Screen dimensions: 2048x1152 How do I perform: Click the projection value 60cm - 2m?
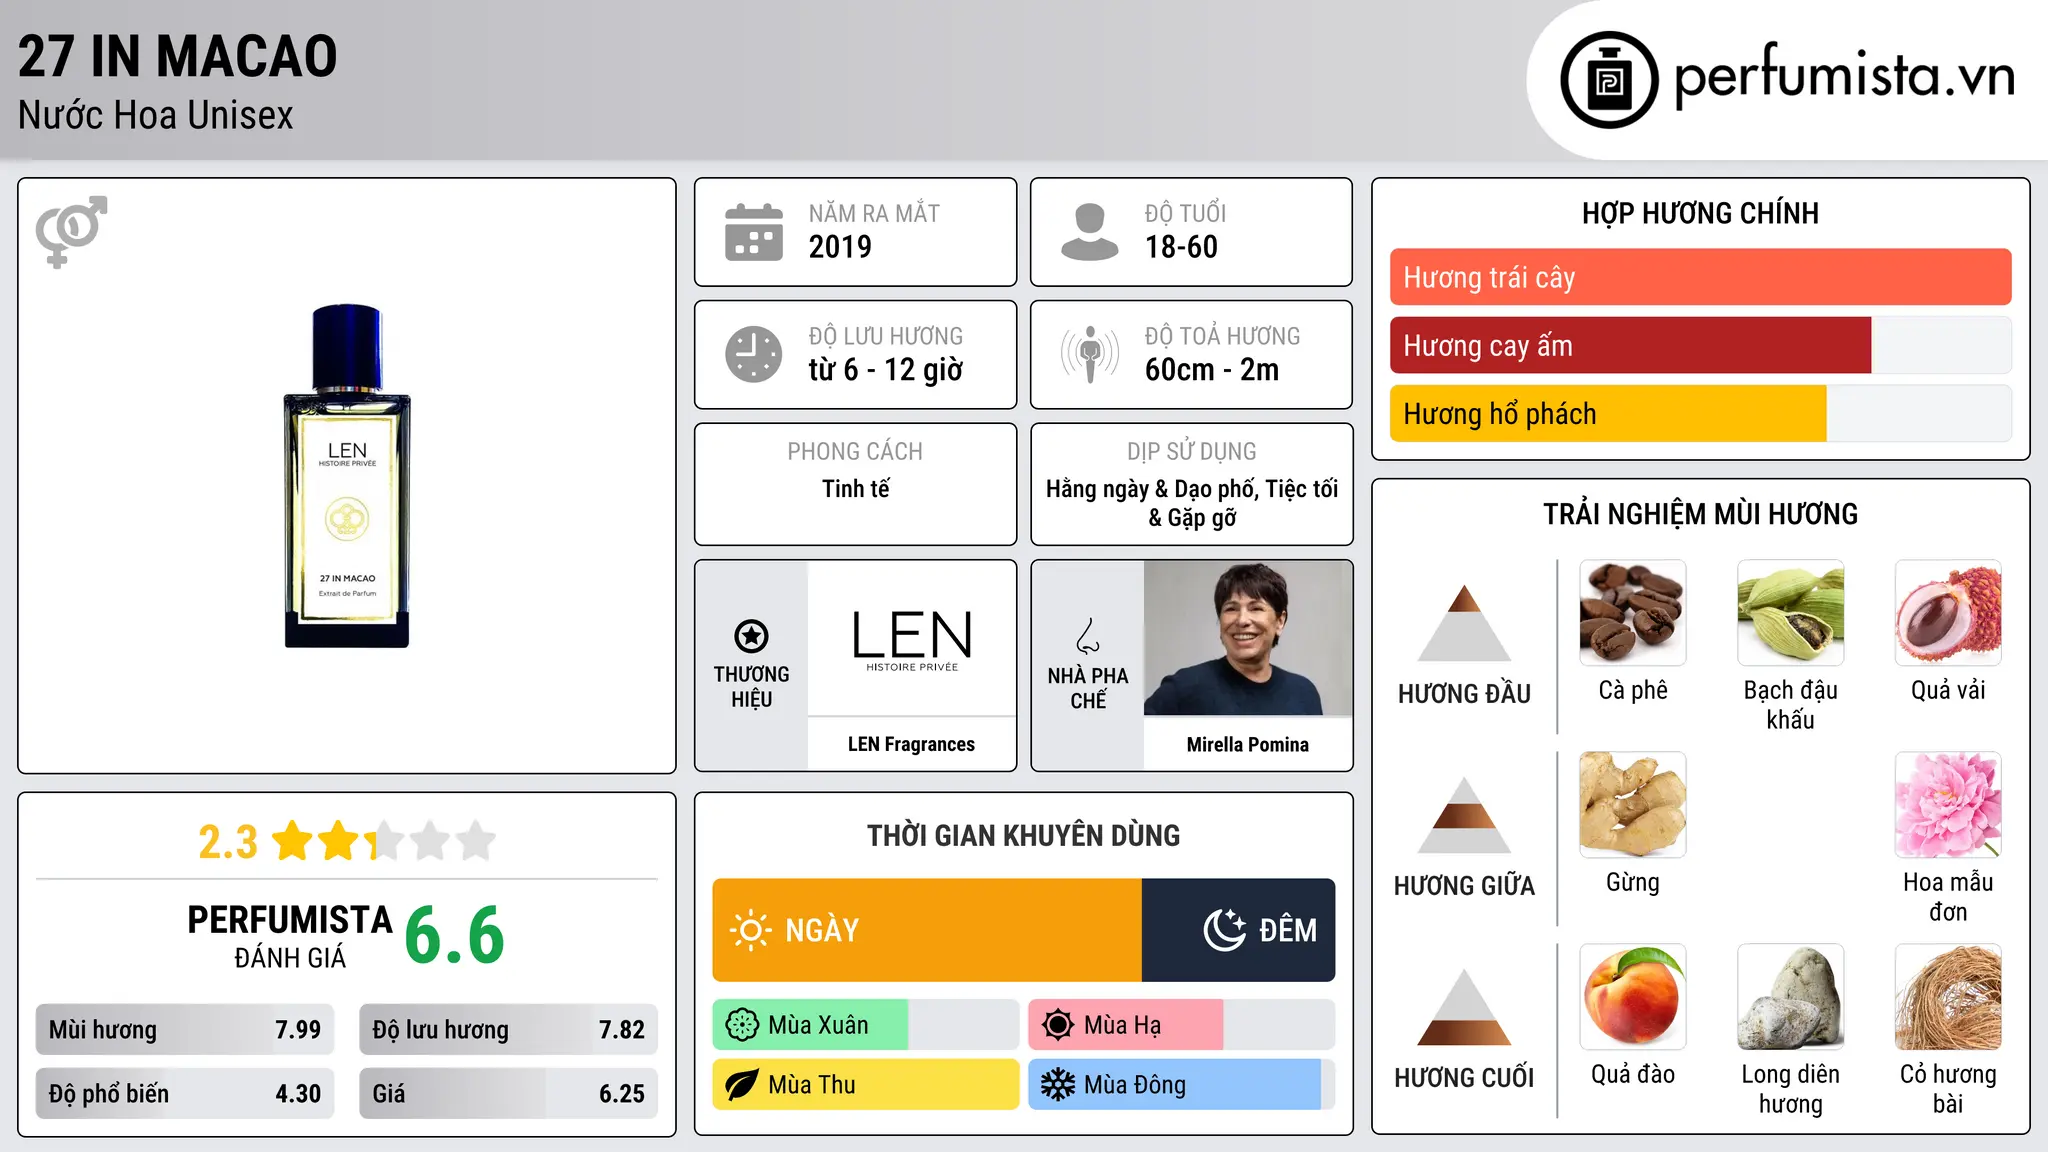[x=1212, y=370]
